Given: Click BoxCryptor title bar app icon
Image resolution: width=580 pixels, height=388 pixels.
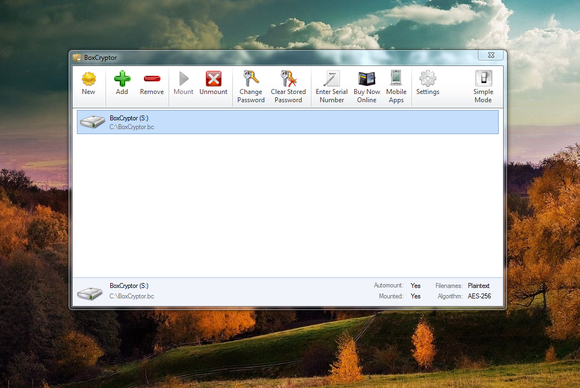Looking at the screenshot, I should coord(77,58).
